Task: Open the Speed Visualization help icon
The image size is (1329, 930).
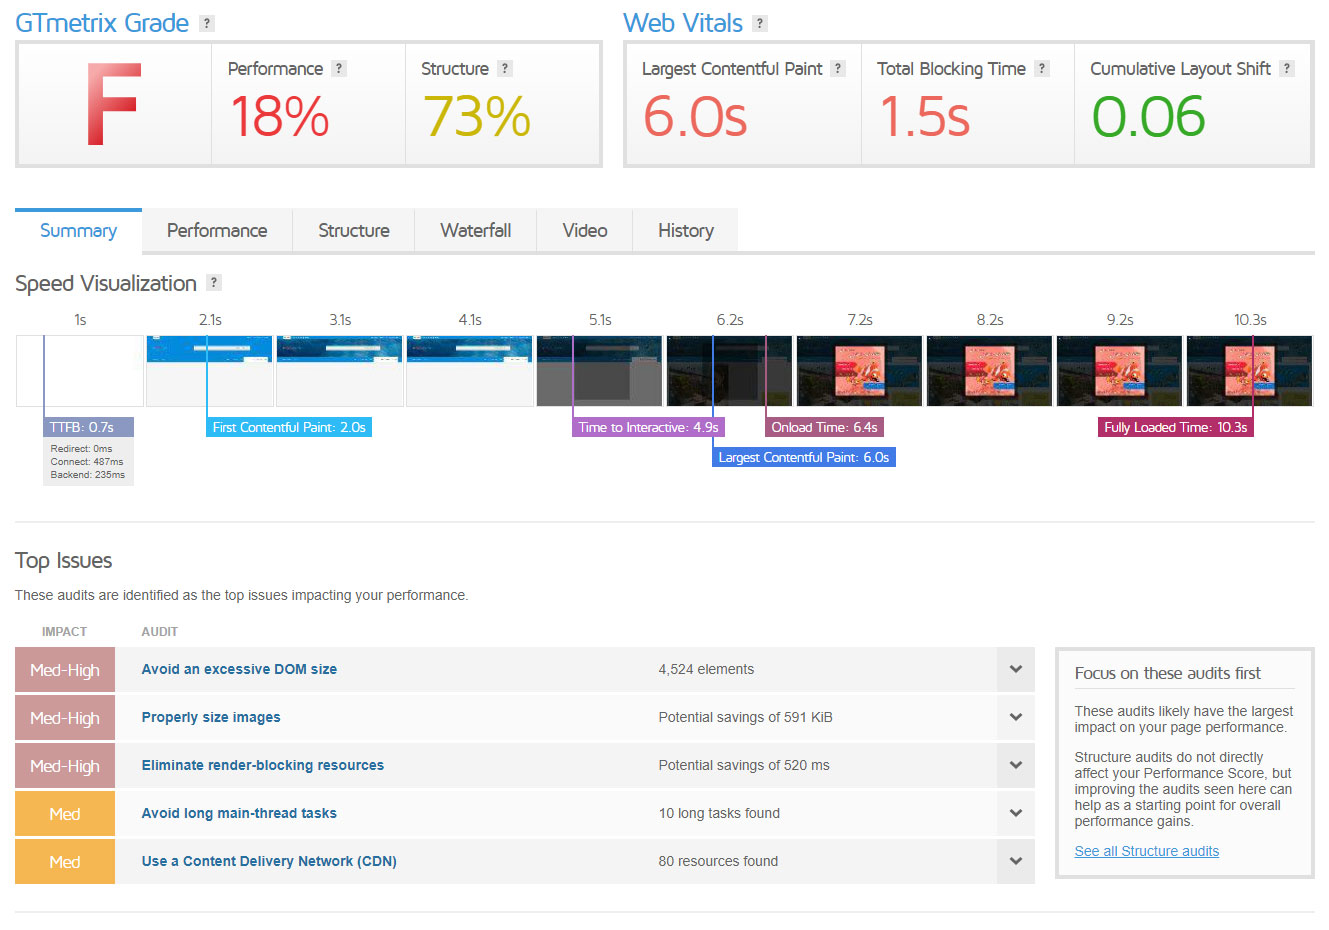Action: click(x=213, y=283)
